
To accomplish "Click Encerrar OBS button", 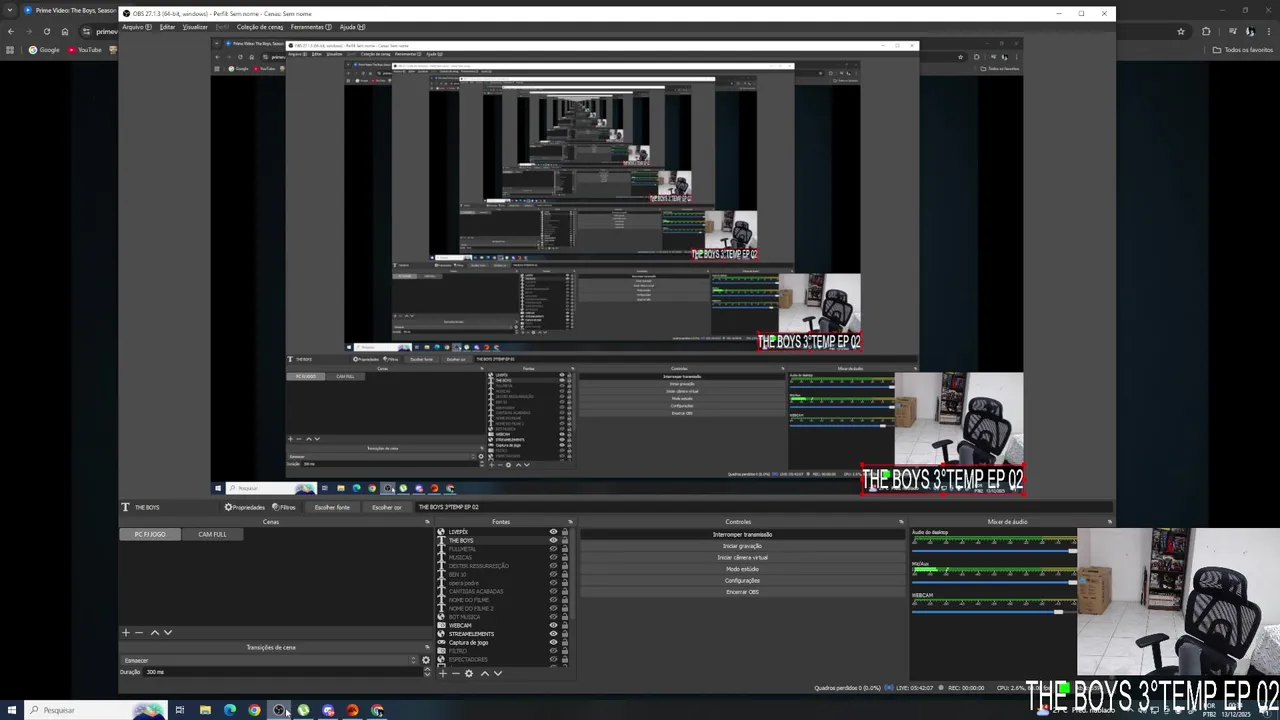I will coord(742,592).
